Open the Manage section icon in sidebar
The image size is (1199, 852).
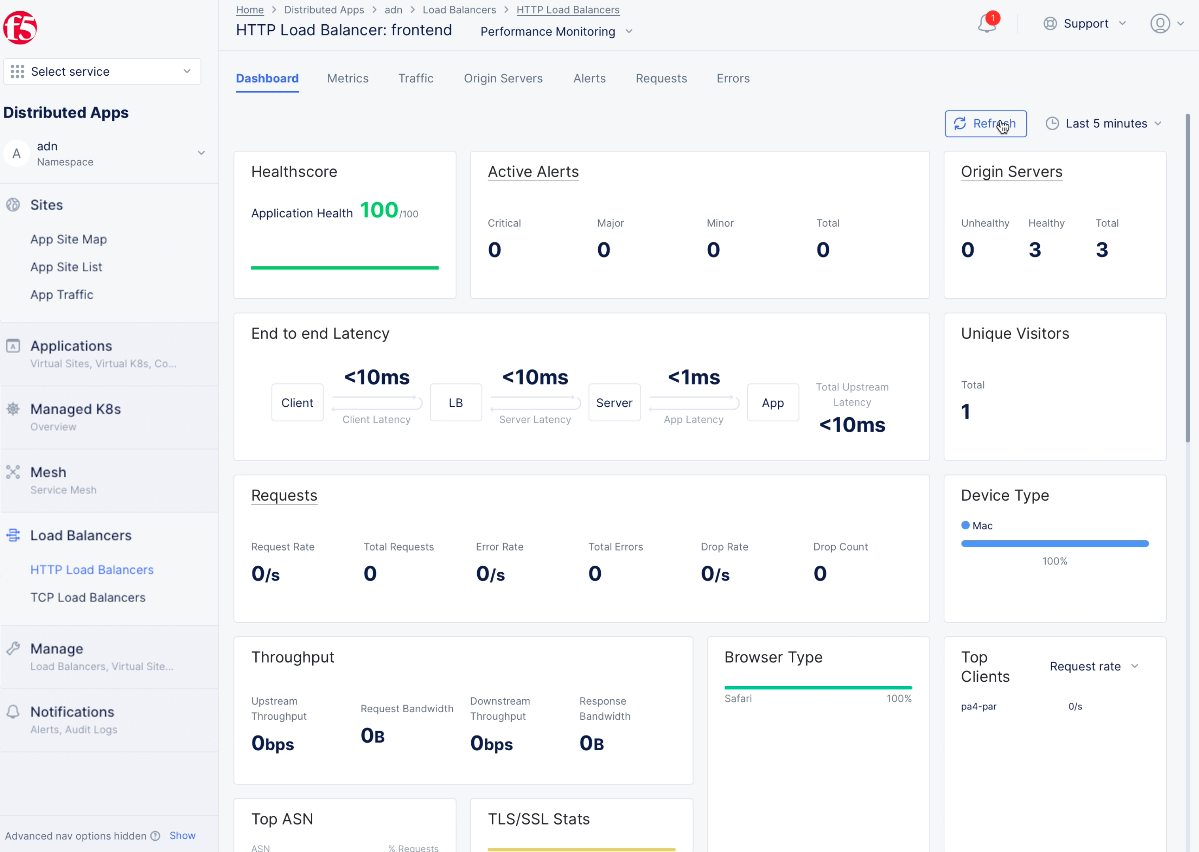click(11, 648)
